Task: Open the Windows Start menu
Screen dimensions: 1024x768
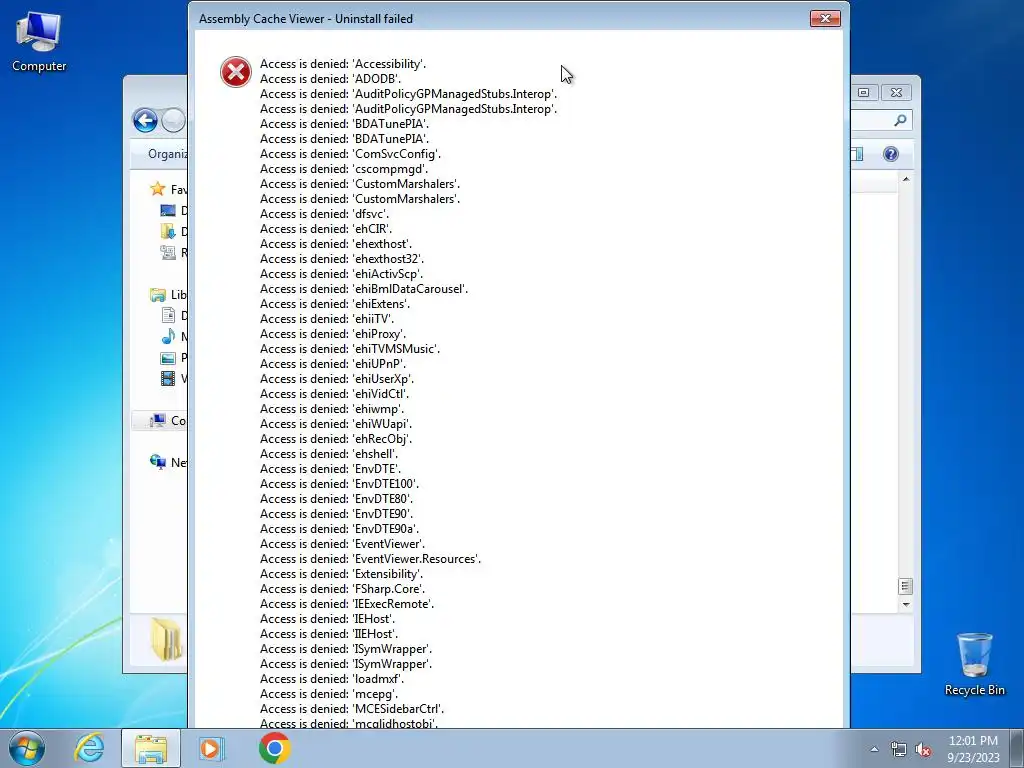Action: pos(27,748)
